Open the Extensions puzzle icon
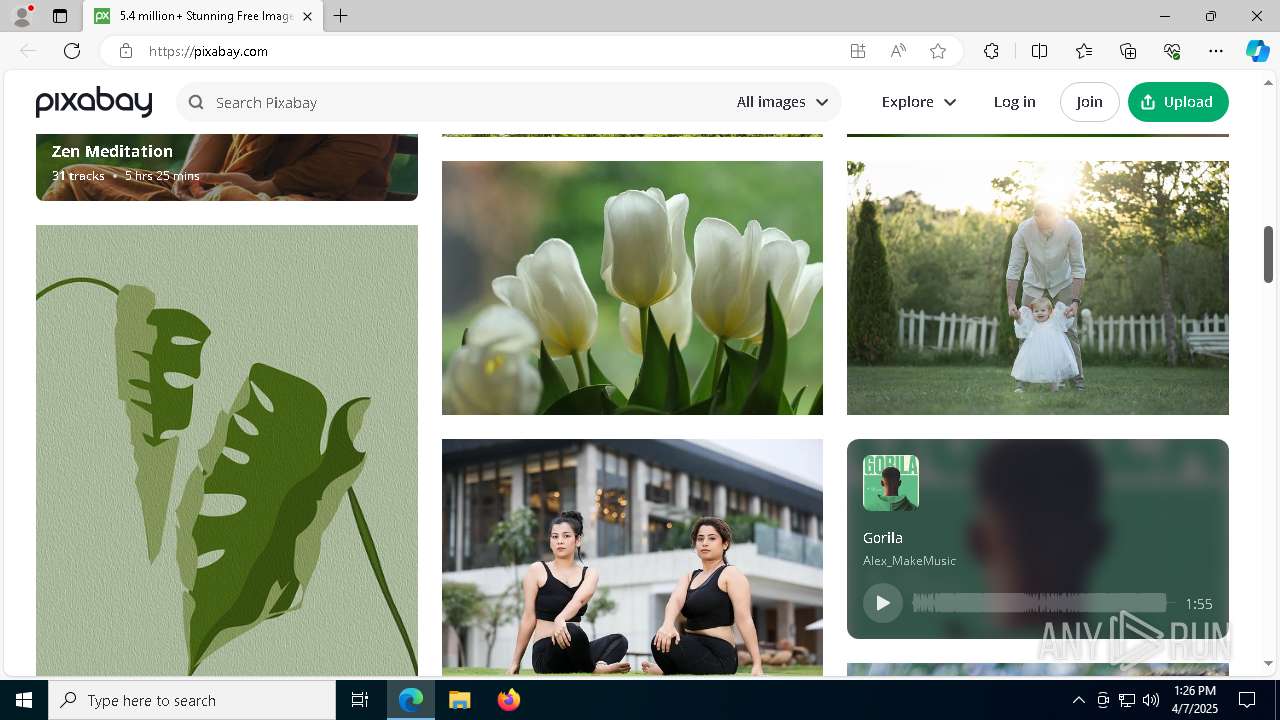The image size is (1280, 720). pyautogui.click(x=991, y=51)
